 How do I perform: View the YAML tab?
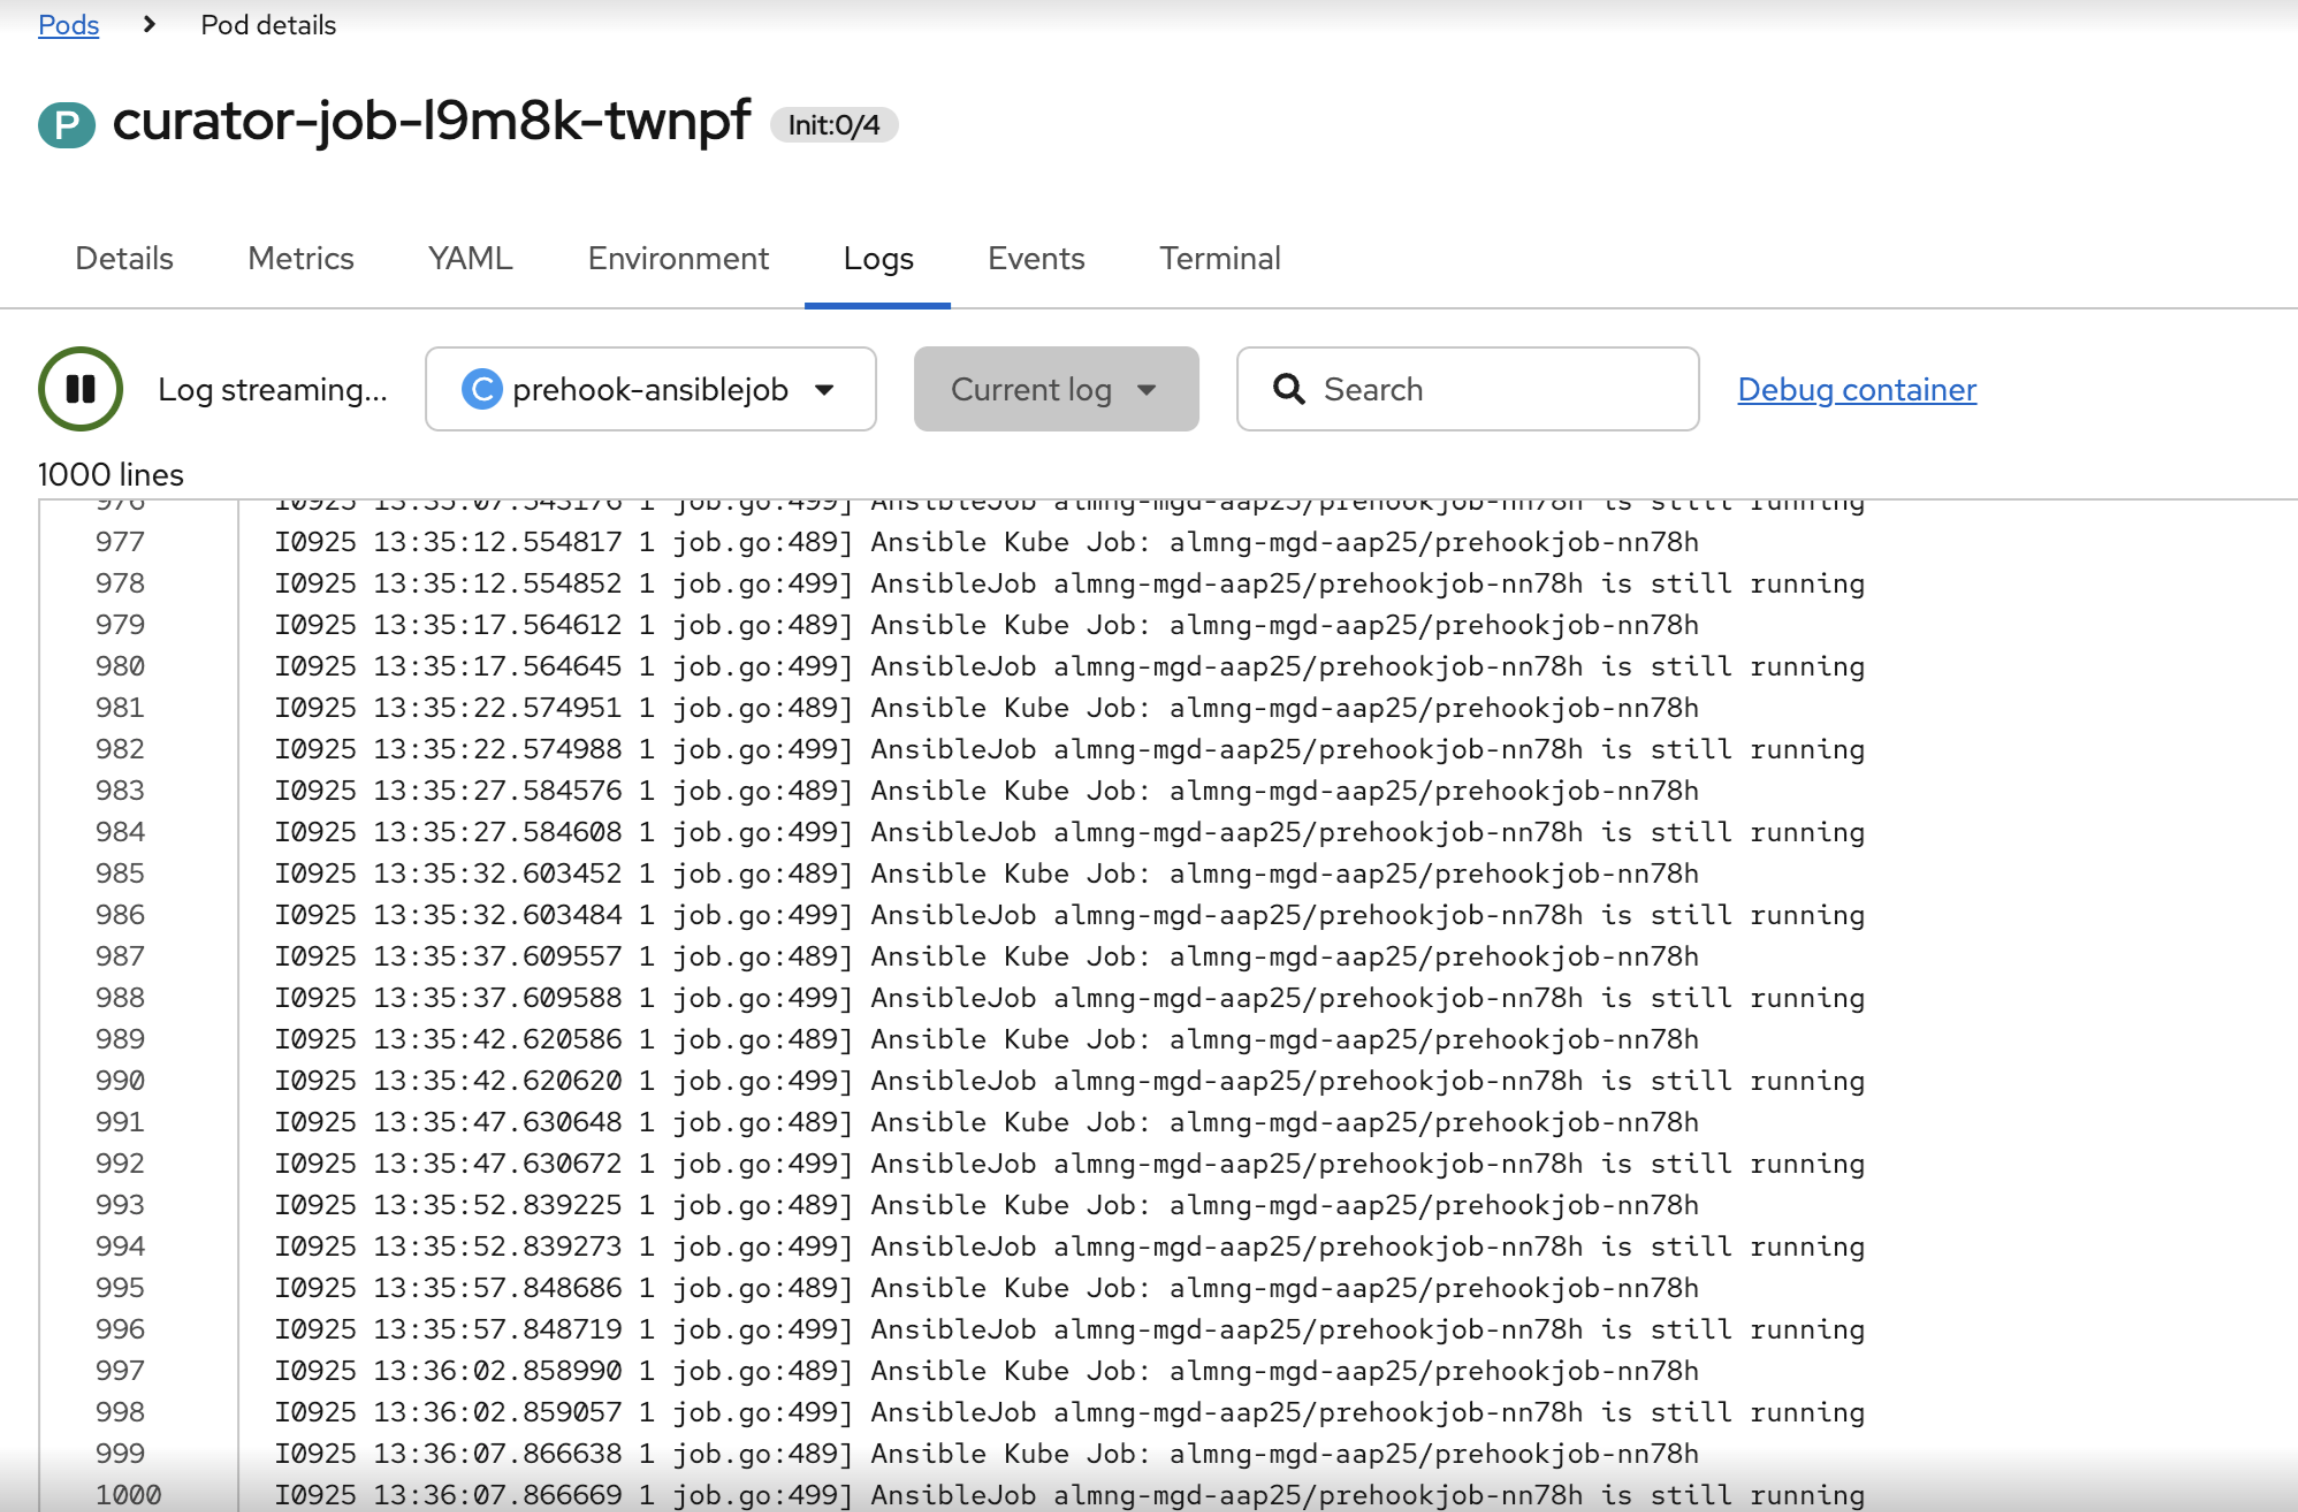[x=470, y=258]
